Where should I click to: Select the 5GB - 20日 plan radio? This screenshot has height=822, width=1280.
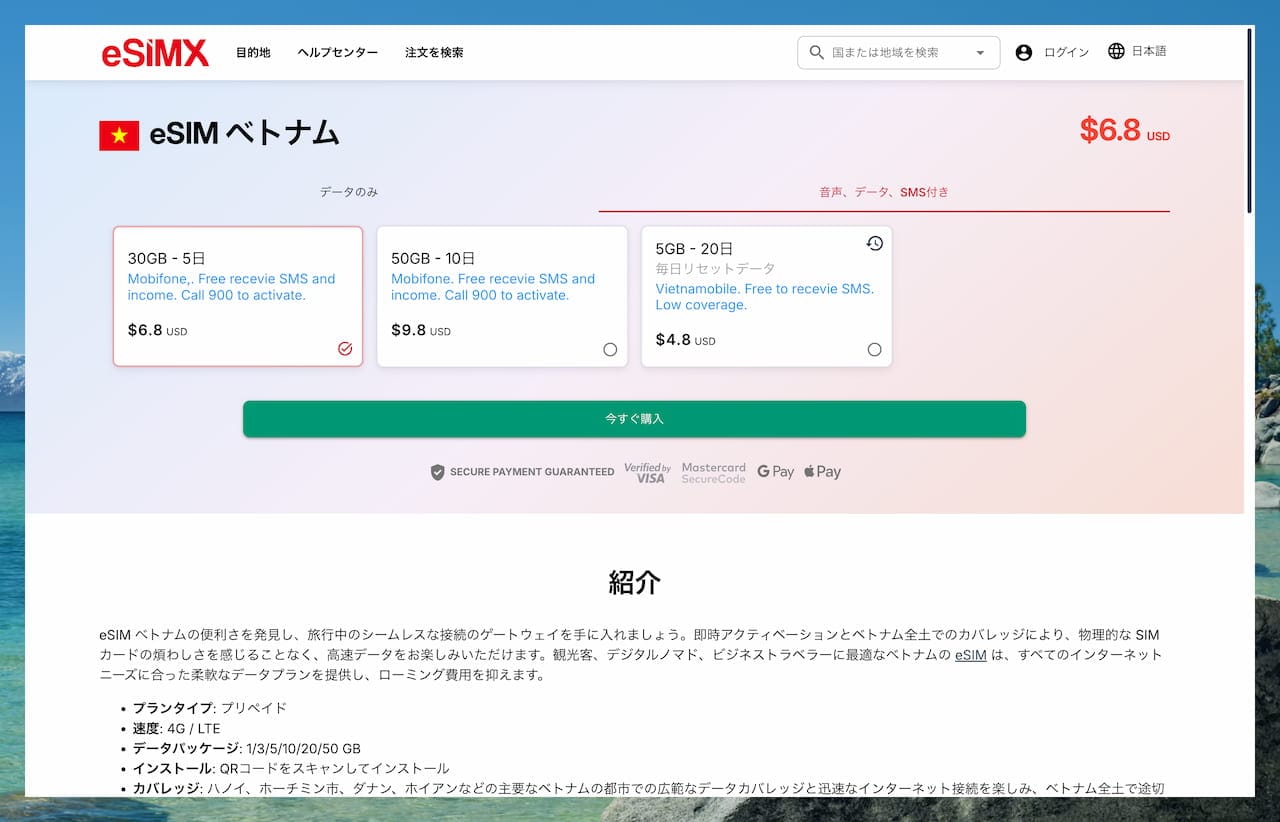click(874, 349)
